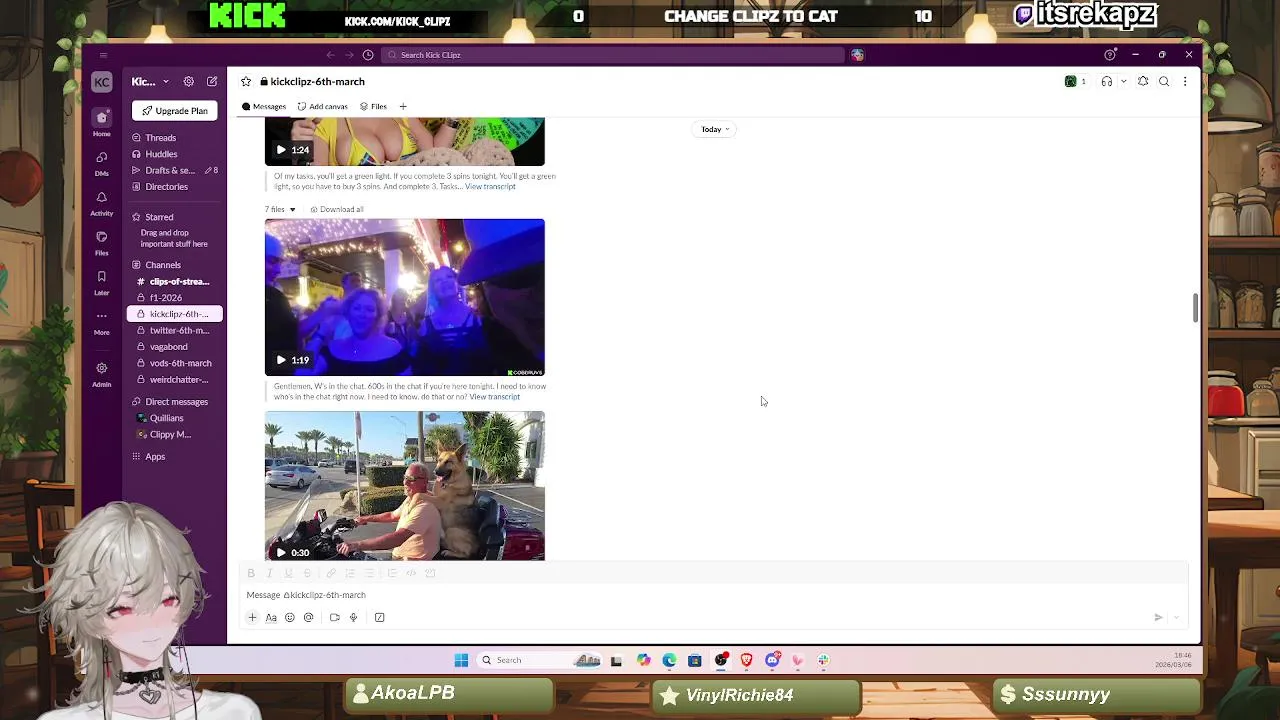Viewport: 1280px width, 720px height.
Task: Compose a new message
Action: 212,82
